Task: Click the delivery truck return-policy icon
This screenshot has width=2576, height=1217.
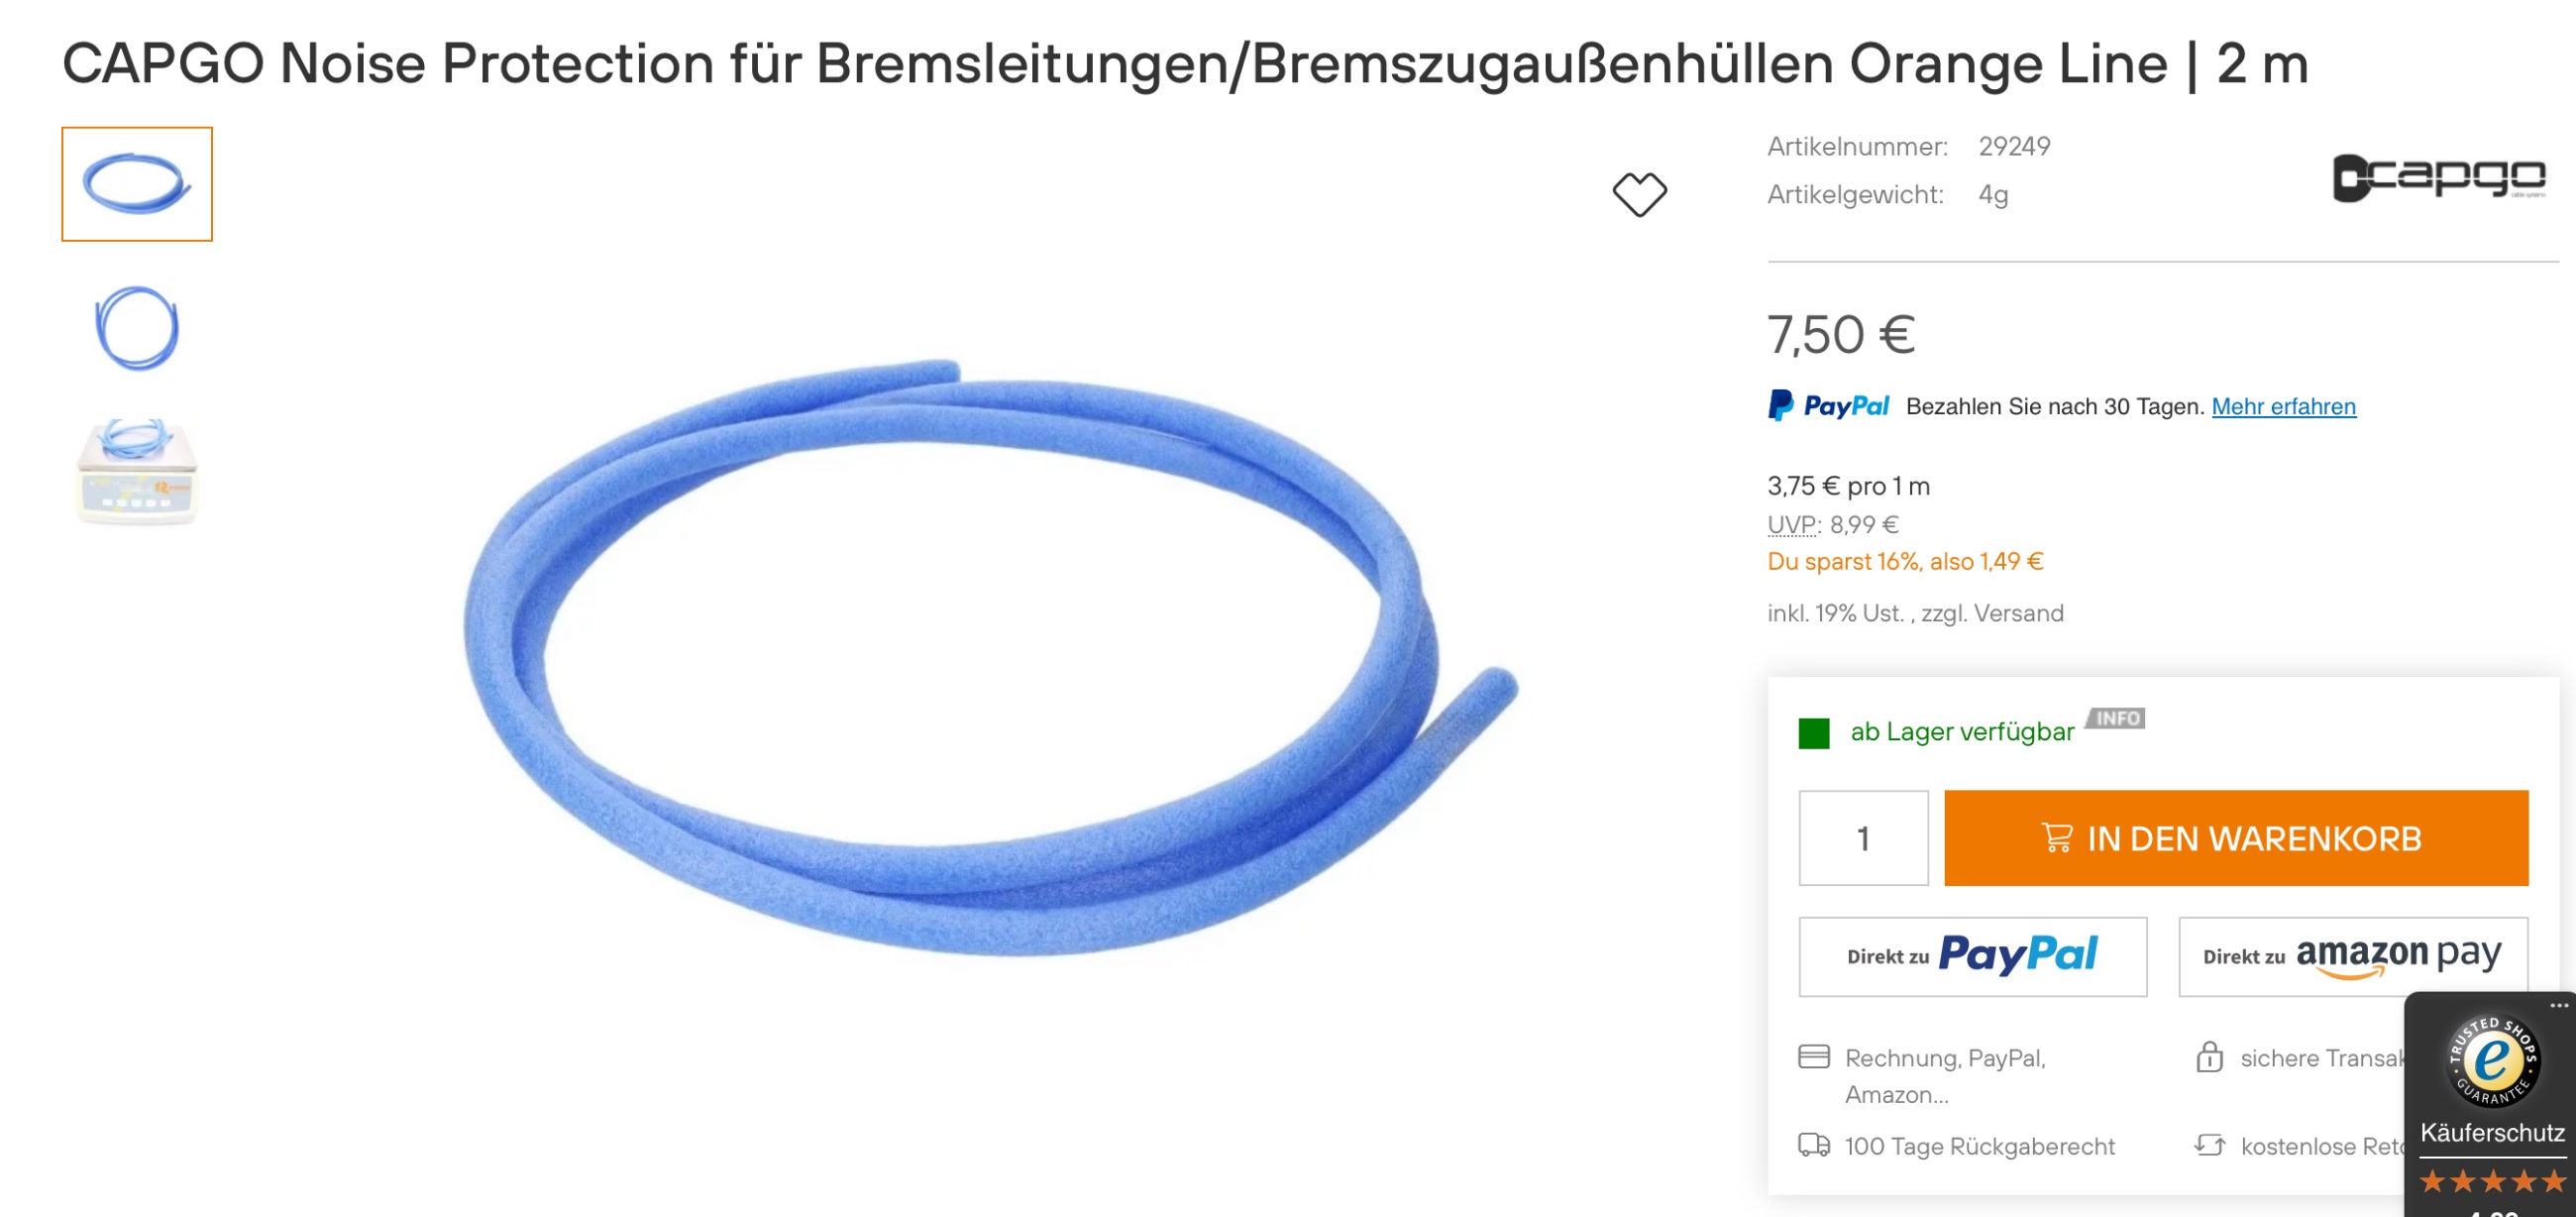Action: 1813,1145
